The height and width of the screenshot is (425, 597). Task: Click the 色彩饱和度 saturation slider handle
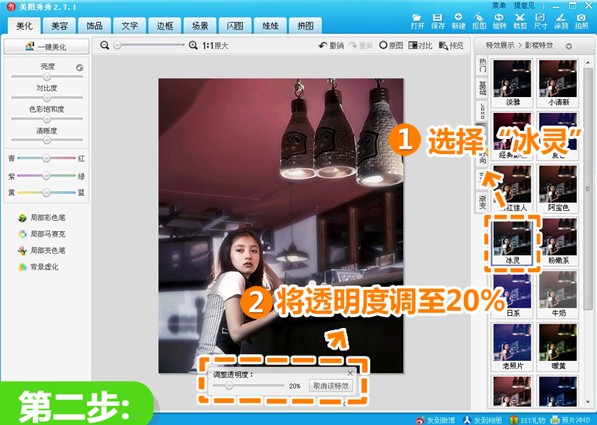[47, 119]
